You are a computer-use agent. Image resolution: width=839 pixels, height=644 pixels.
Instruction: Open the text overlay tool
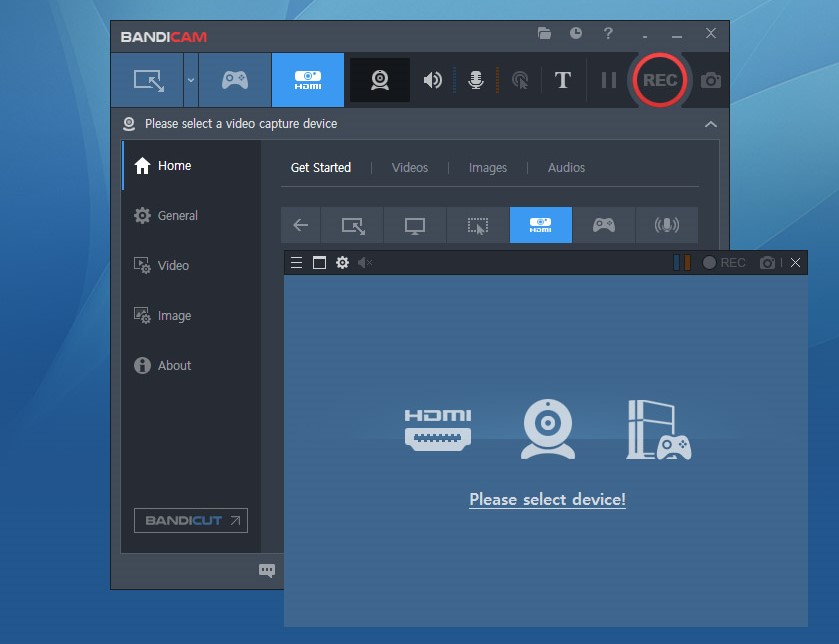click(x=562, y=80)
